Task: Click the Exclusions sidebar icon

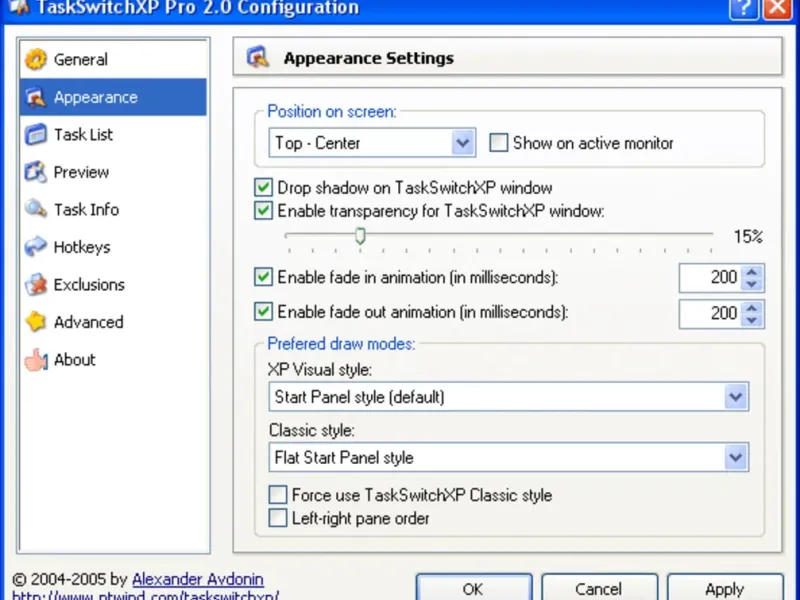Action: click(x=36, y=284)
